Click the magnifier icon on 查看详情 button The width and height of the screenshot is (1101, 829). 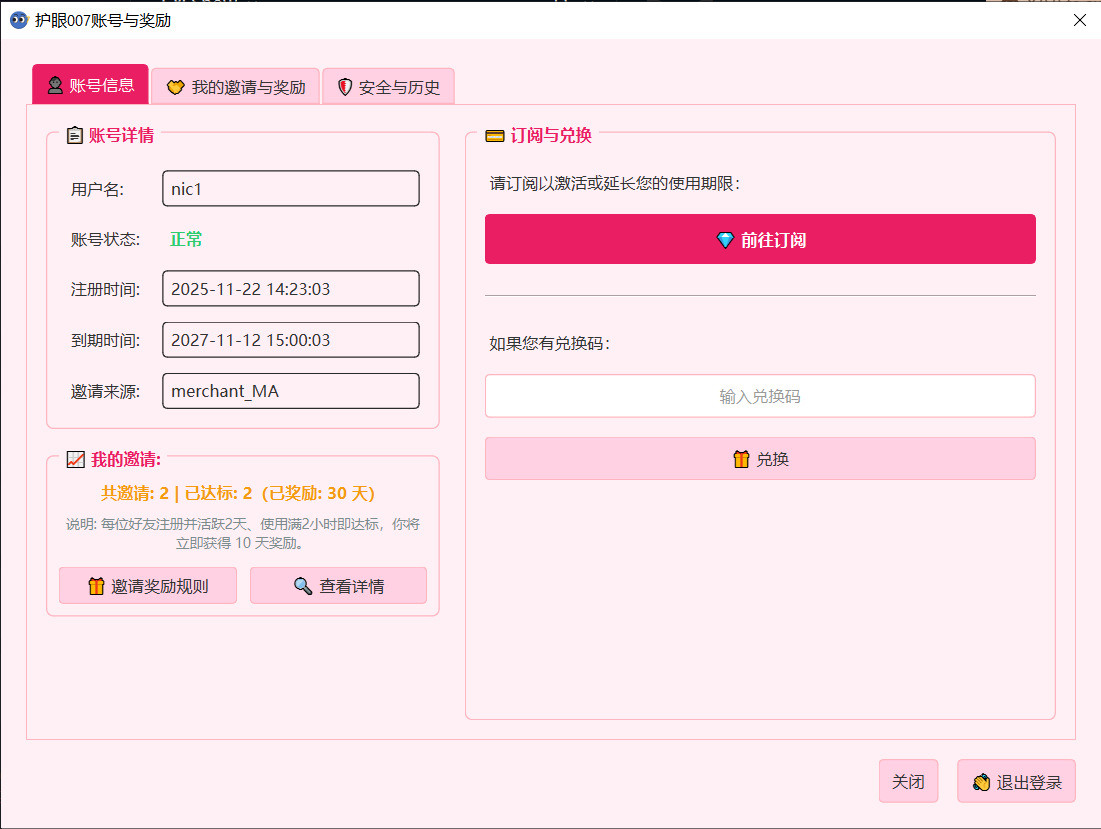(303, 585)
